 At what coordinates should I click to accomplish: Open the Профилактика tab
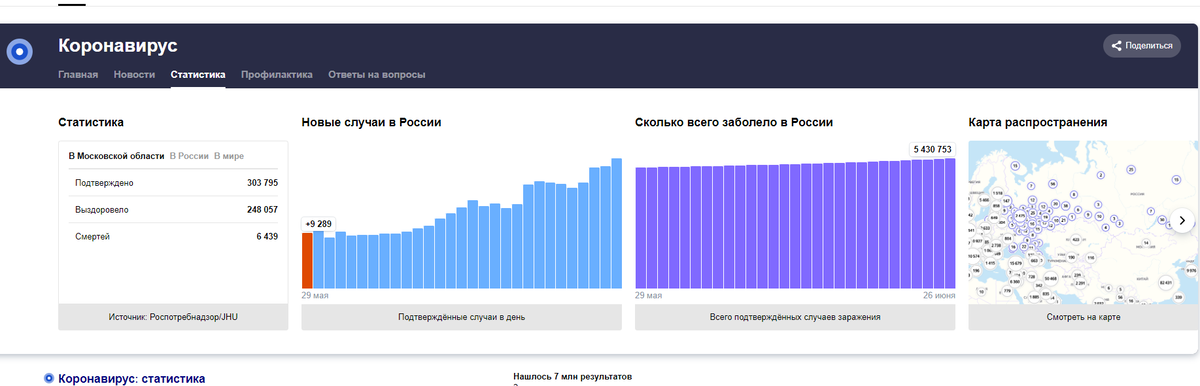coord(277,75)
